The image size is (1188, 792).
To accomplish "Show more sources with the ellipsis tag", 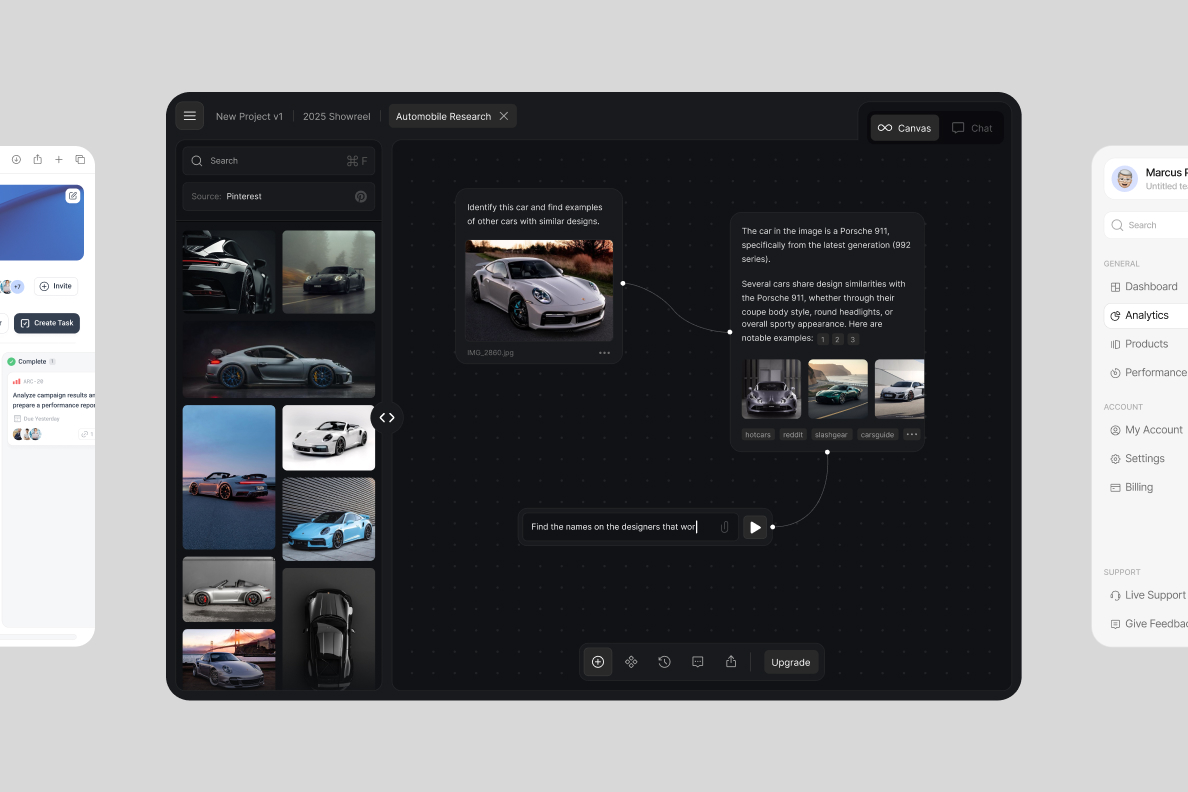I will (911, 435).
